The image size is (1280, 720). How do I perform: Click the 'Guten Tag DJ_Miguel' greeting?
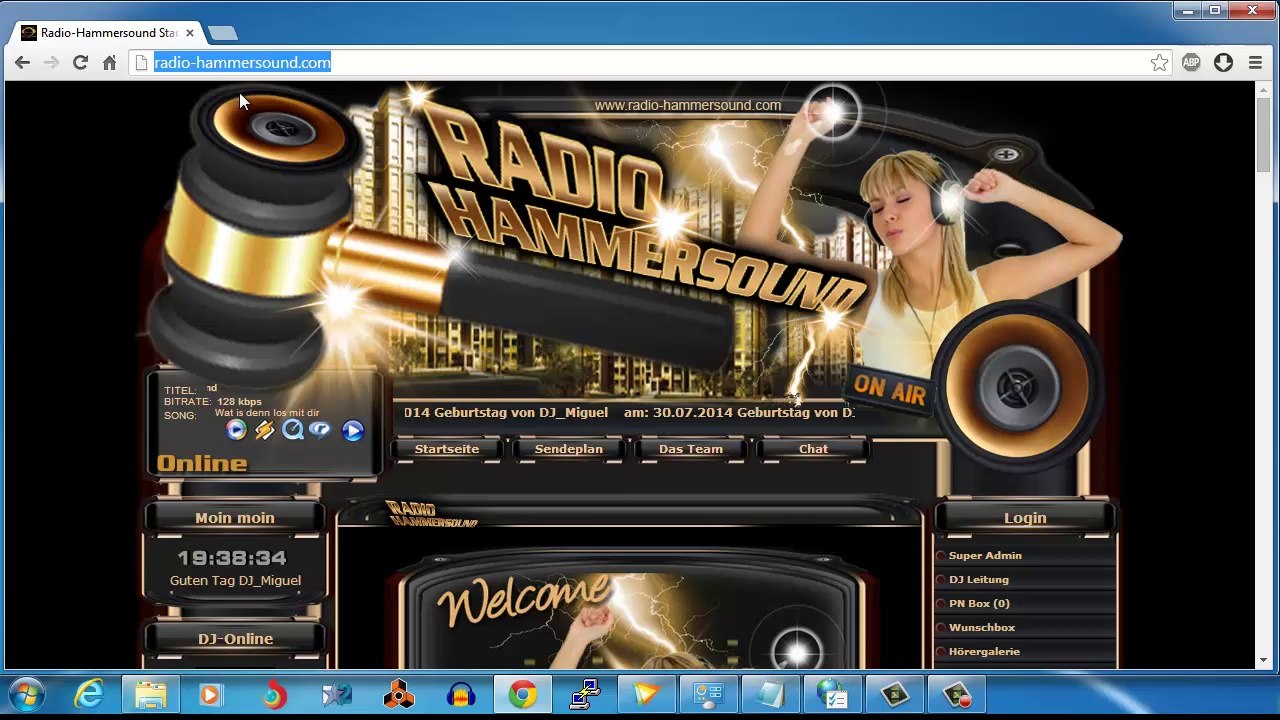click(235, 581)
